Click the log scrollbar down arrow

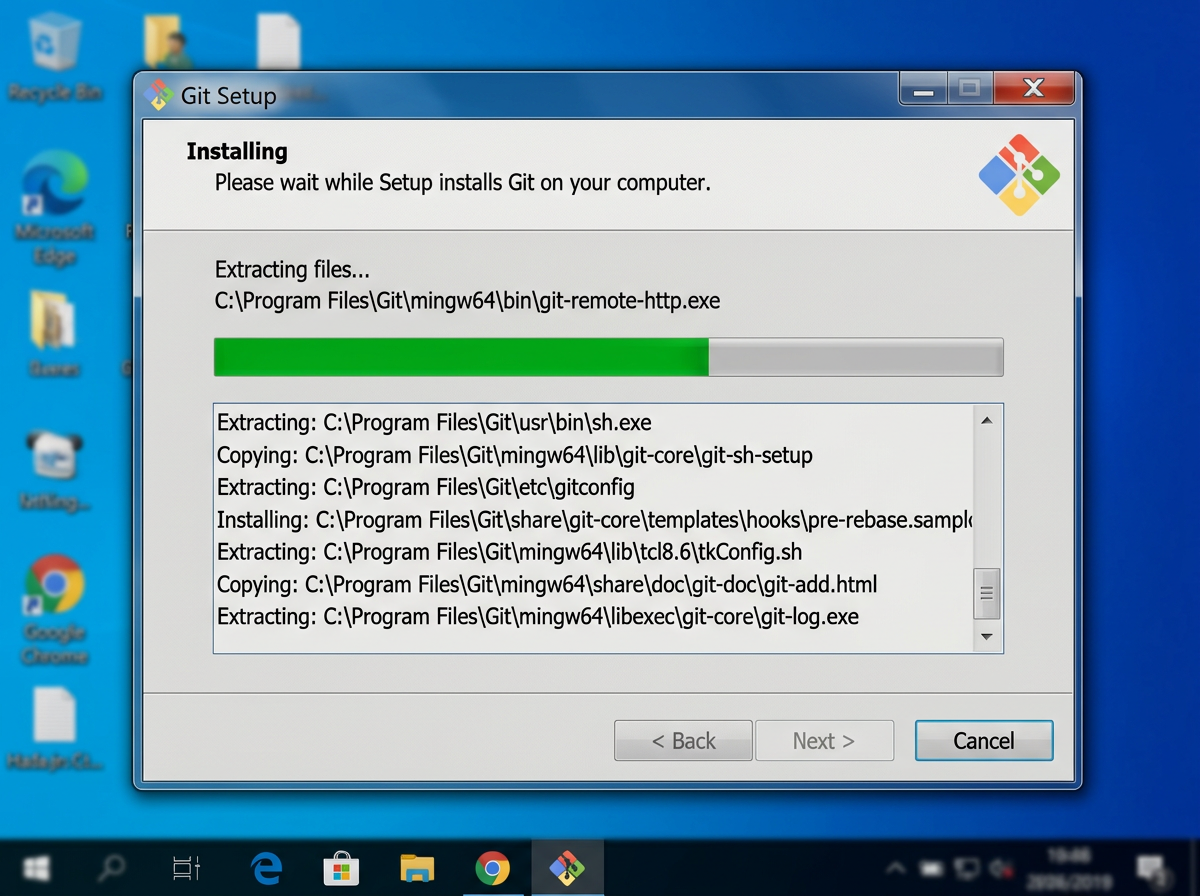[987, 636]
